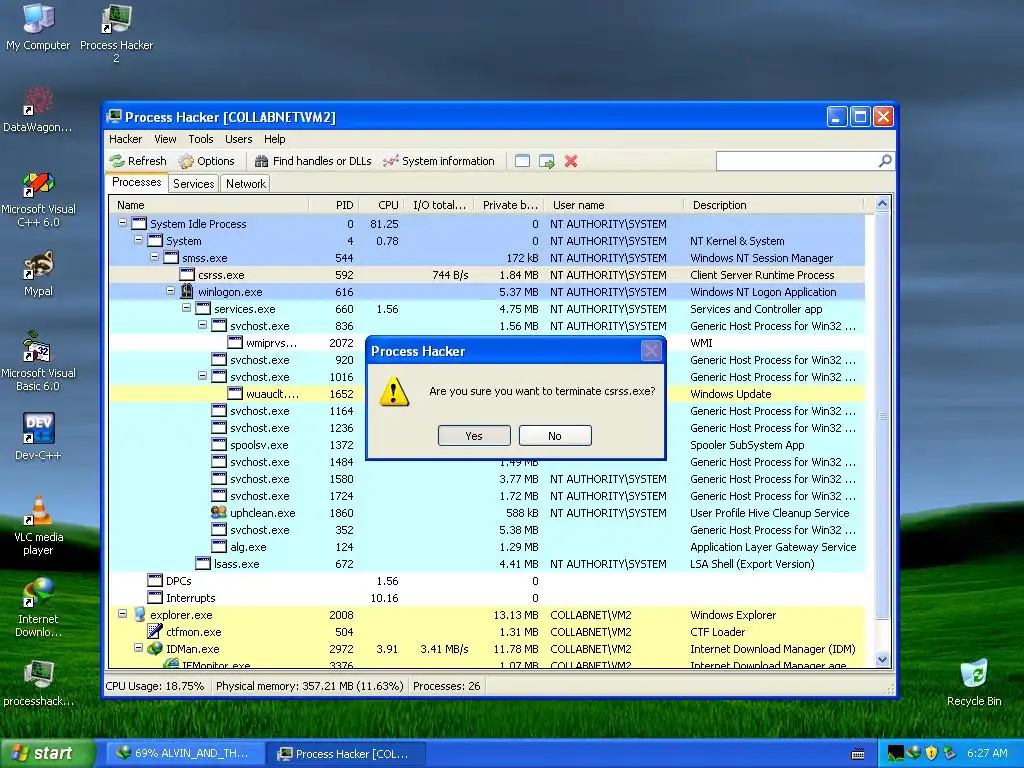Click No in the Process Hacker dialog
Viewport: 1024px width, 768px height.
click(555, 436)
